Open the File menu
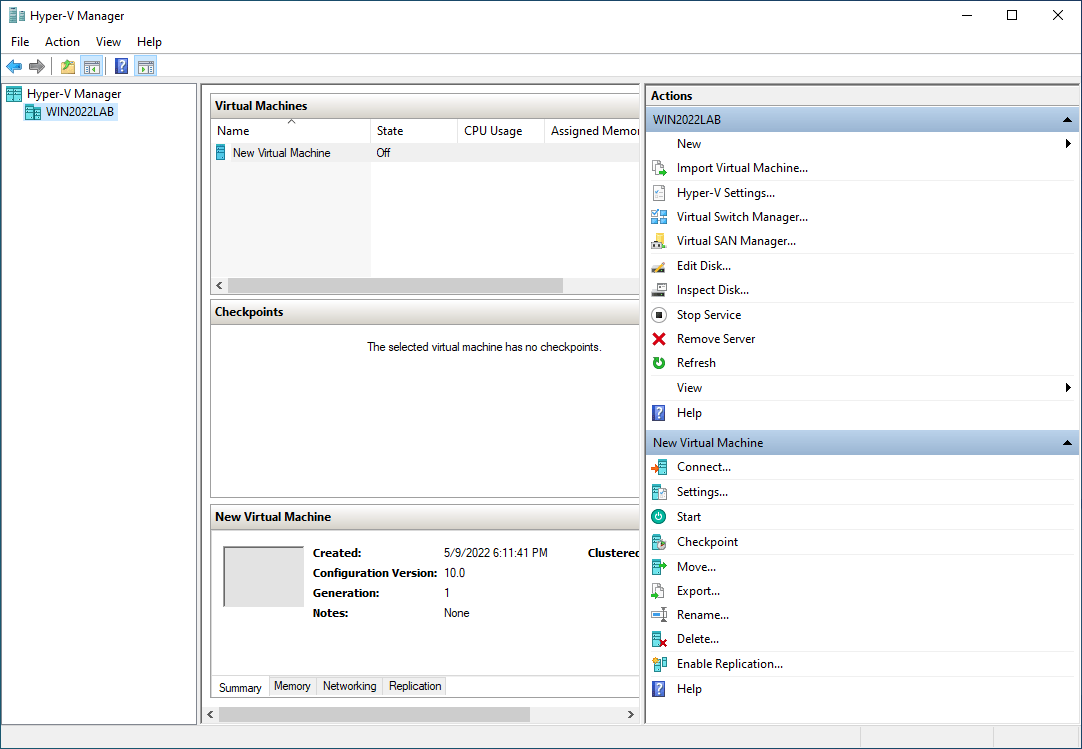 pos(20,41)
